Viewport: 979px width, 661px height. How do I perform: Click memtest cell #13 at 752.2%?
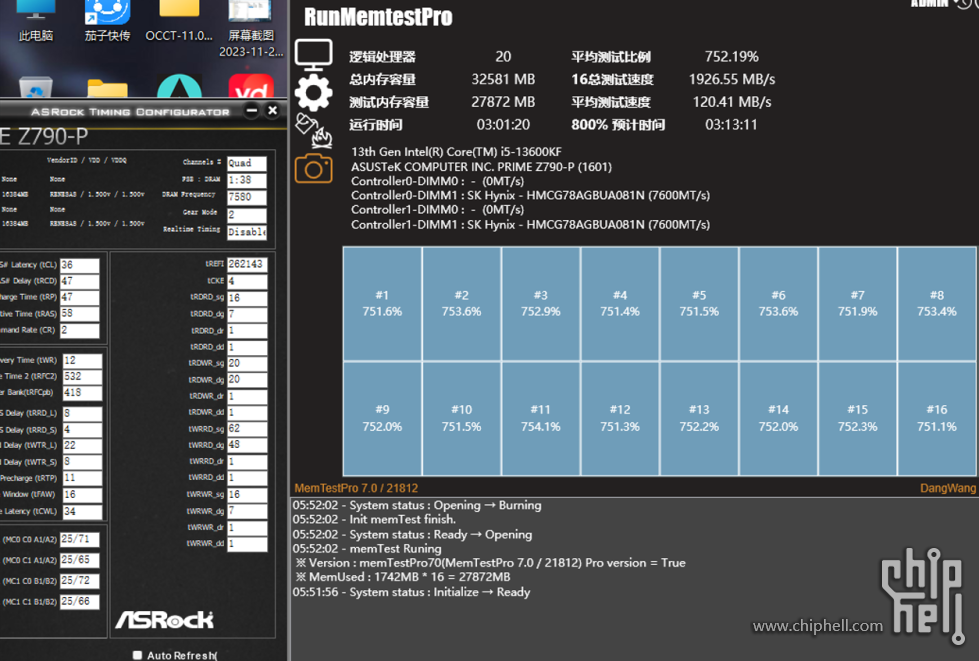(x=699, y=418)
